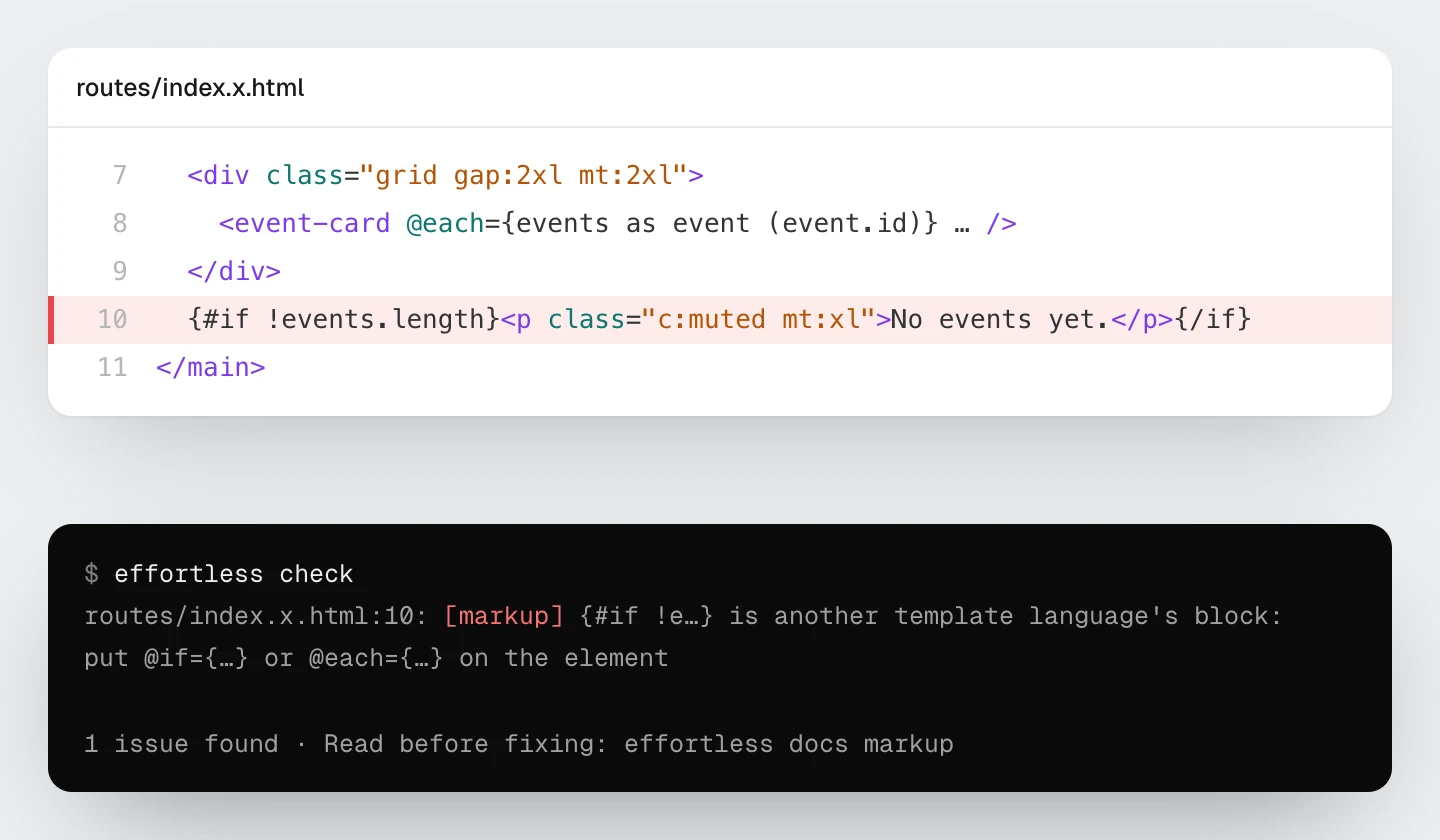
Task: Select line number 8 in the code gutter
Action: (x=120, y=223)
